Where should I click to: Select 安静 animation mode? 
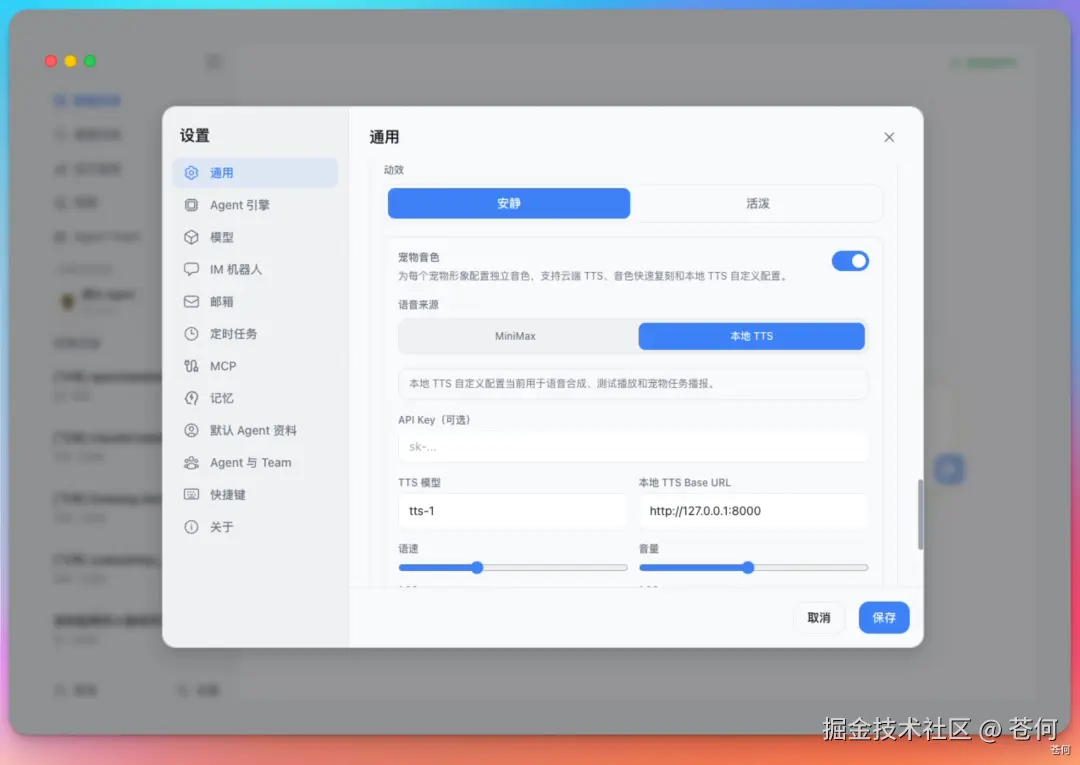point(508,203)
